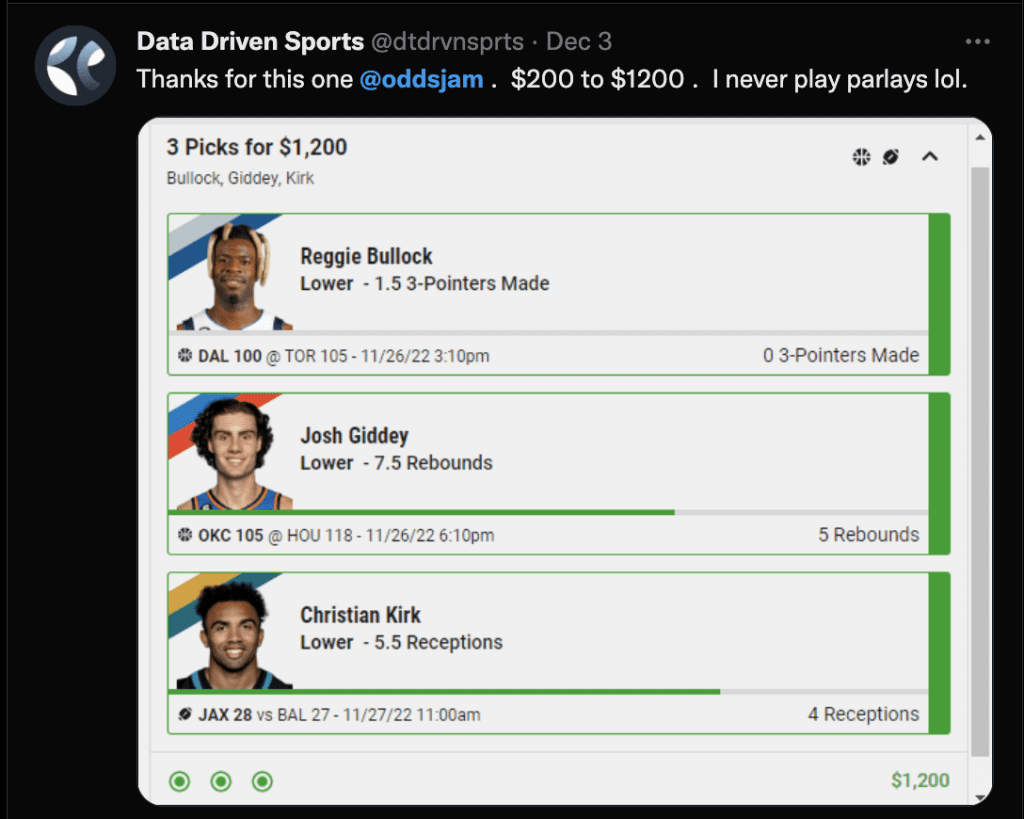Image resolution: width=1024 pixels, height=819 pixels.
Task: Open the @oddsjam mention link
Action: (421, 79)
